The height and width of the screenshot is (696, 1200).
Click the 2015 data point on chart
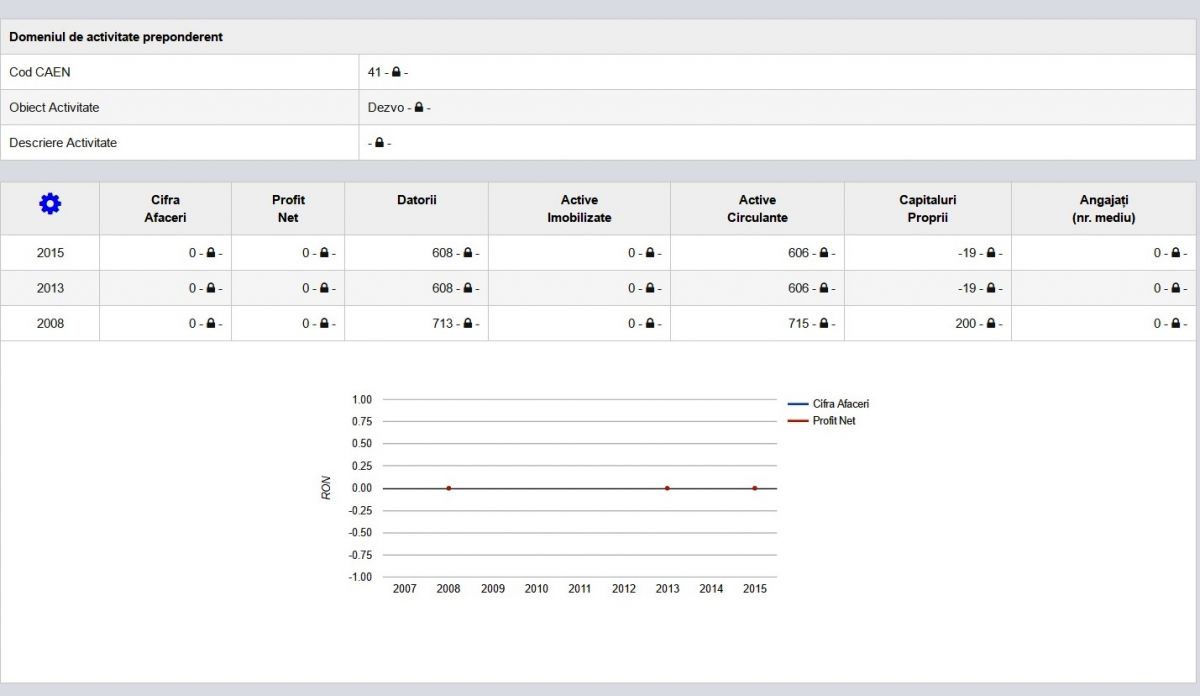pyautogui.click(x=755, y=488)
